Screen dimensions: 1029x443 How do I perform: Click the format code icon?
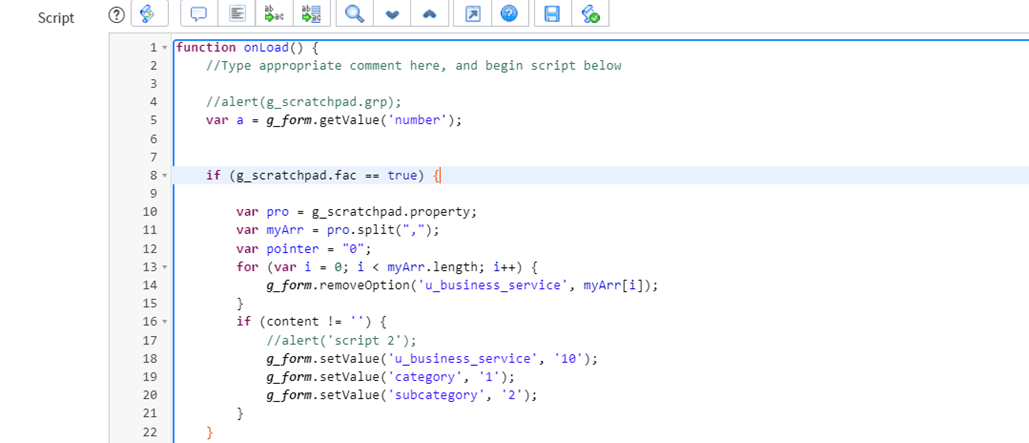point(238,14)
